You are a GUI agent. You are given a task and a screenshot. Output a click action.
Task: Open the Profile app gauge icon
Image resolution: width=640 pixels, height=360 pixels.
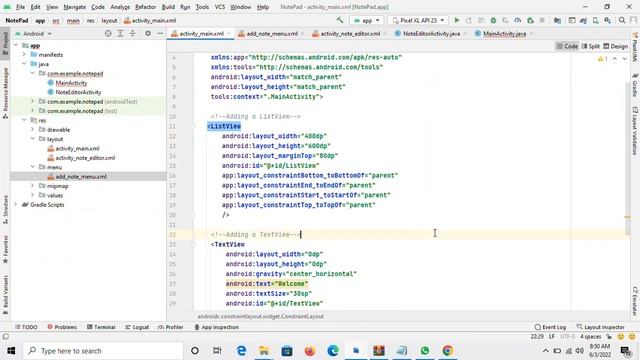tap(518, 20)
